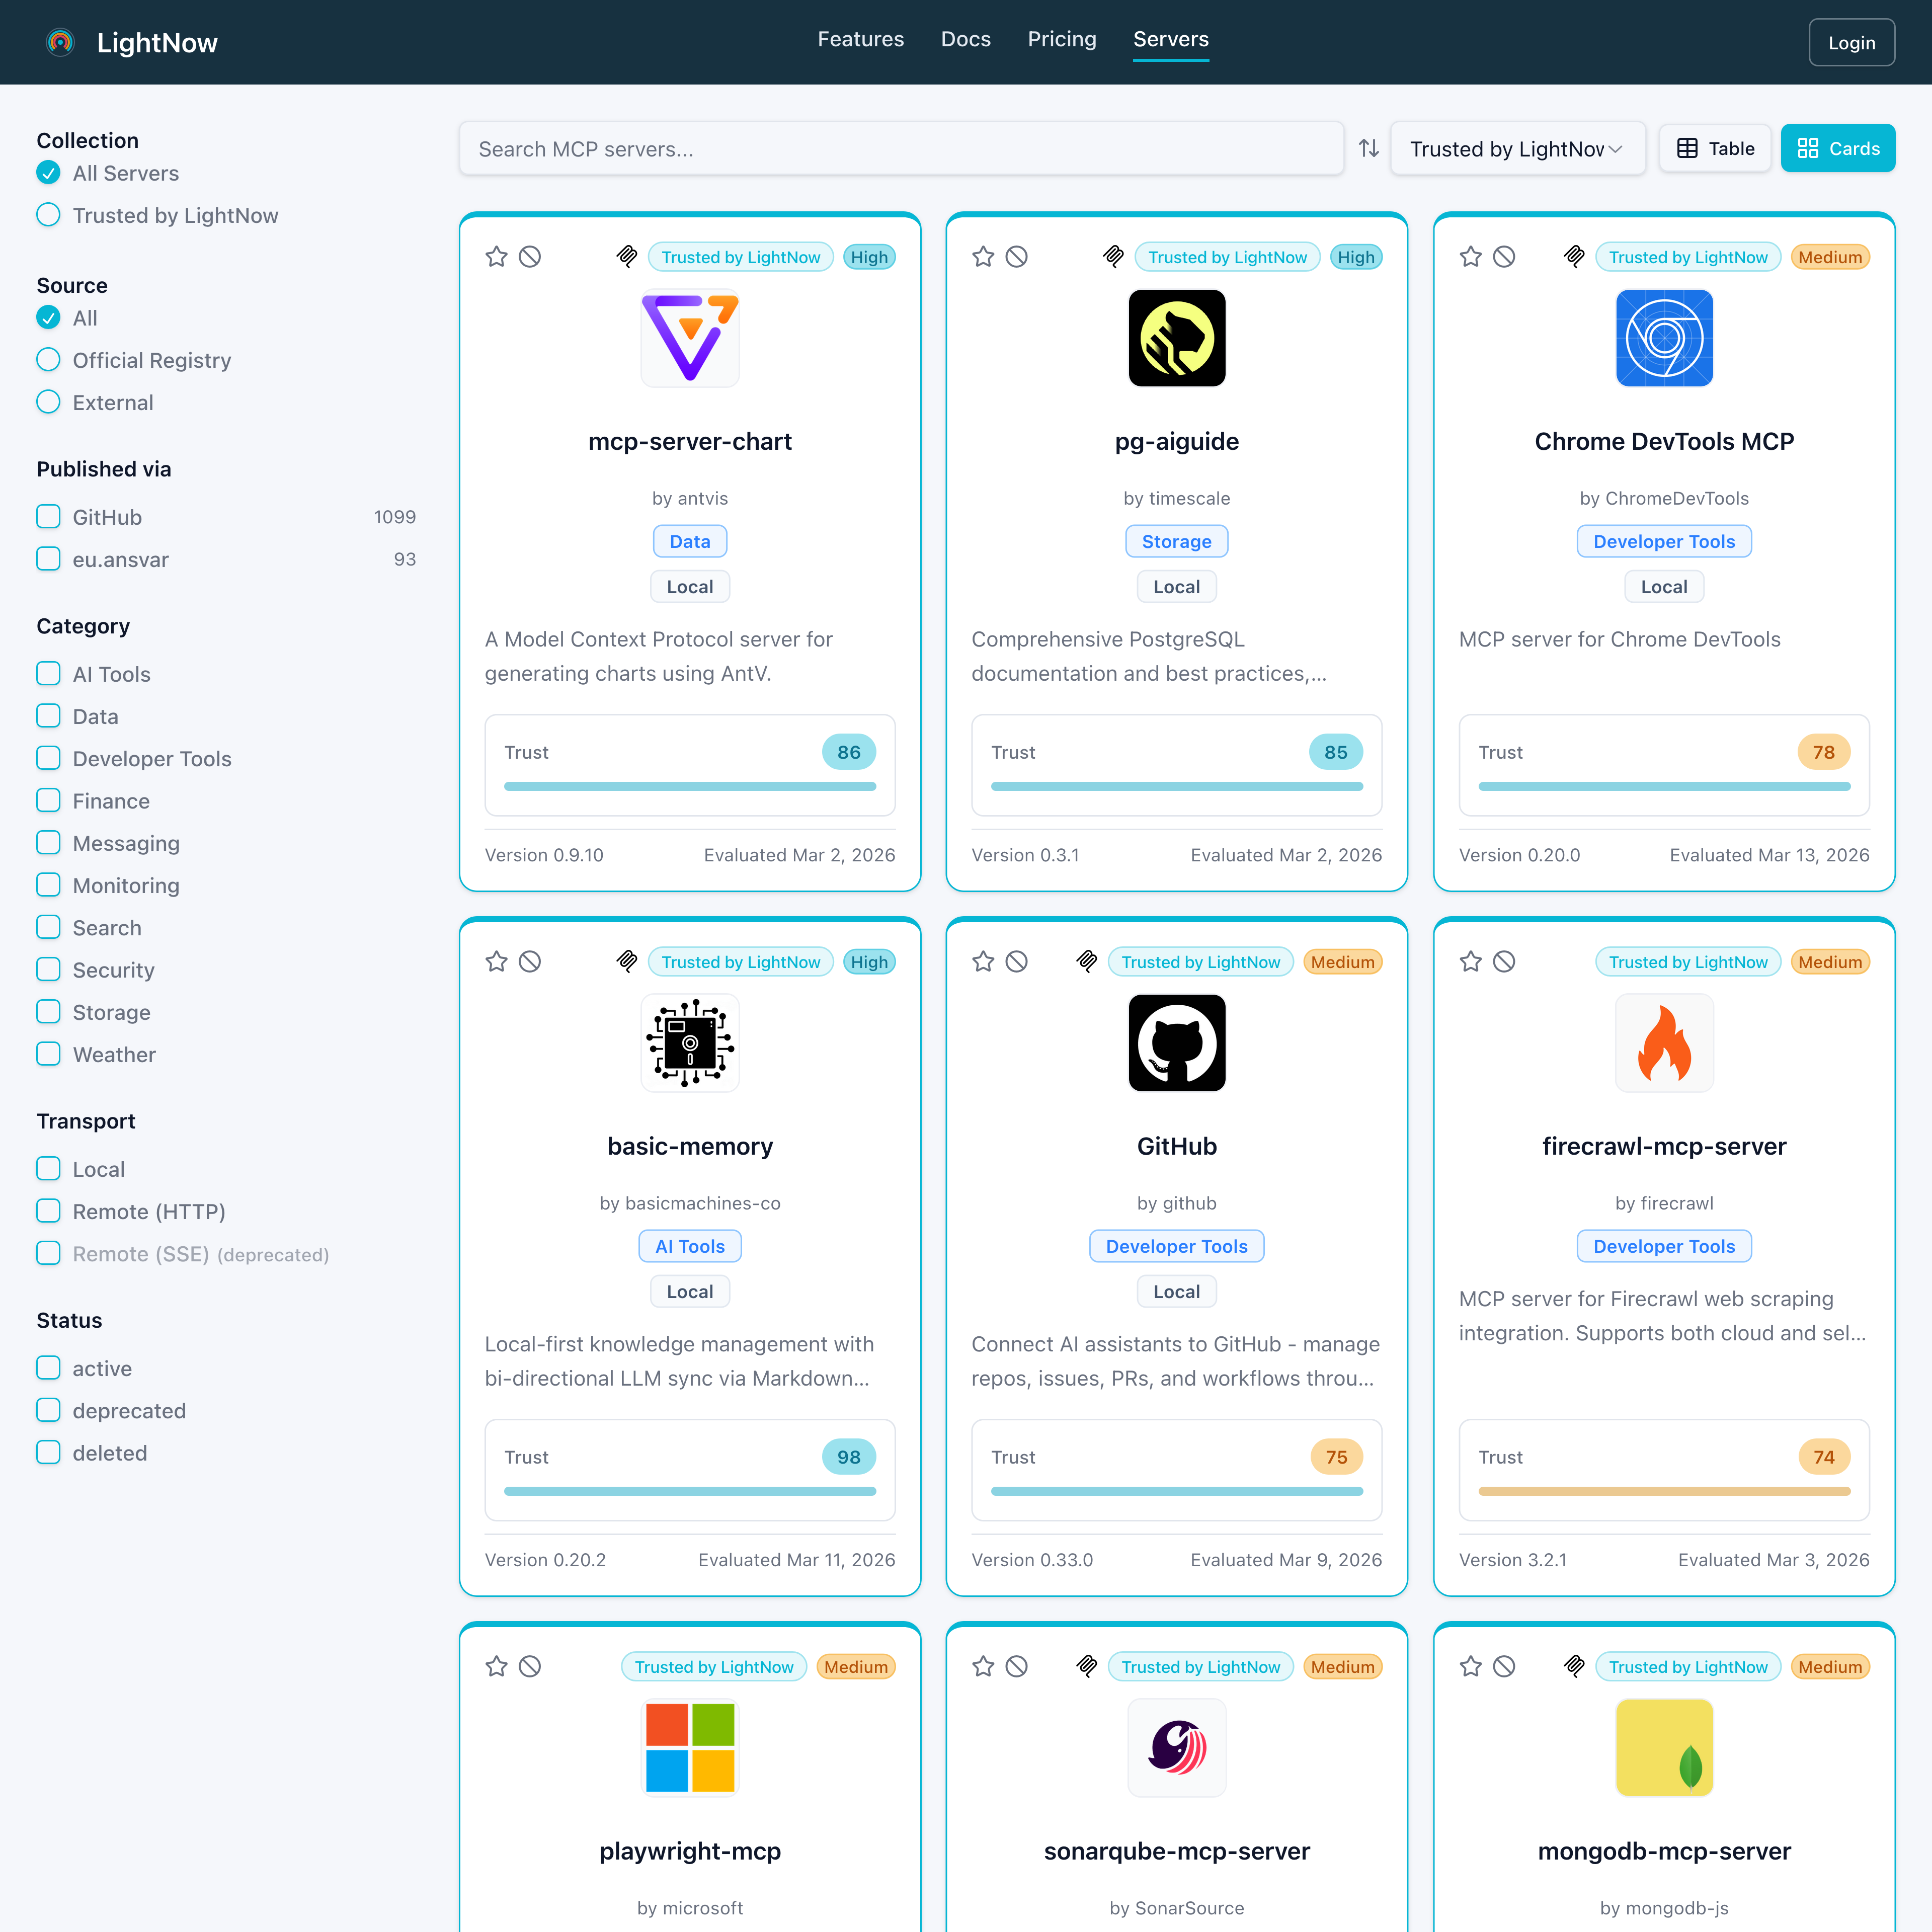Star the Chrome DevTools MCP card

tap(1470, 257)
